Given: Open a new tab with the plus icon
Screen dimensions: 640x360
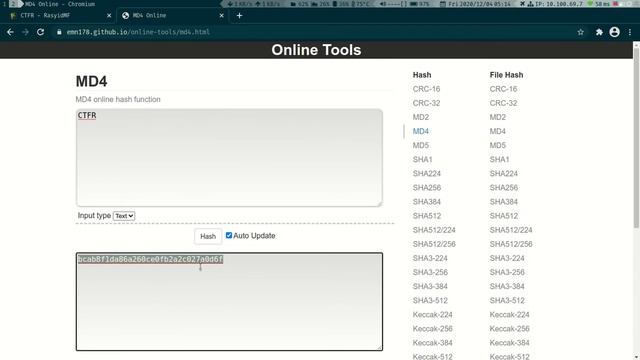Looking at the screenshot, I should (239, 16).
